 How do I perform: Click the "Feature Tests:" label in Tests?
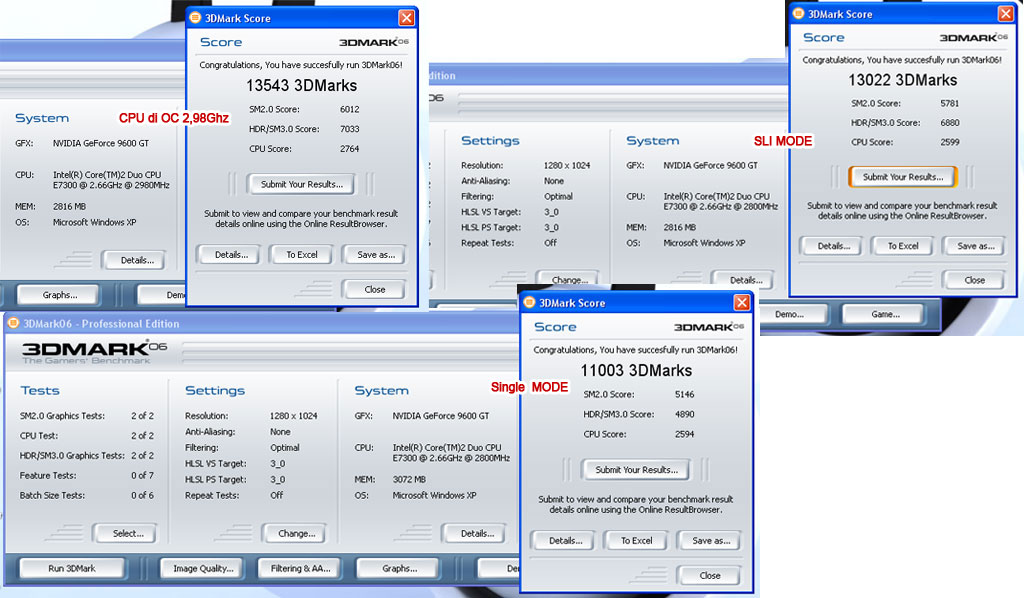pyautogui.click(x=48, y=475)
